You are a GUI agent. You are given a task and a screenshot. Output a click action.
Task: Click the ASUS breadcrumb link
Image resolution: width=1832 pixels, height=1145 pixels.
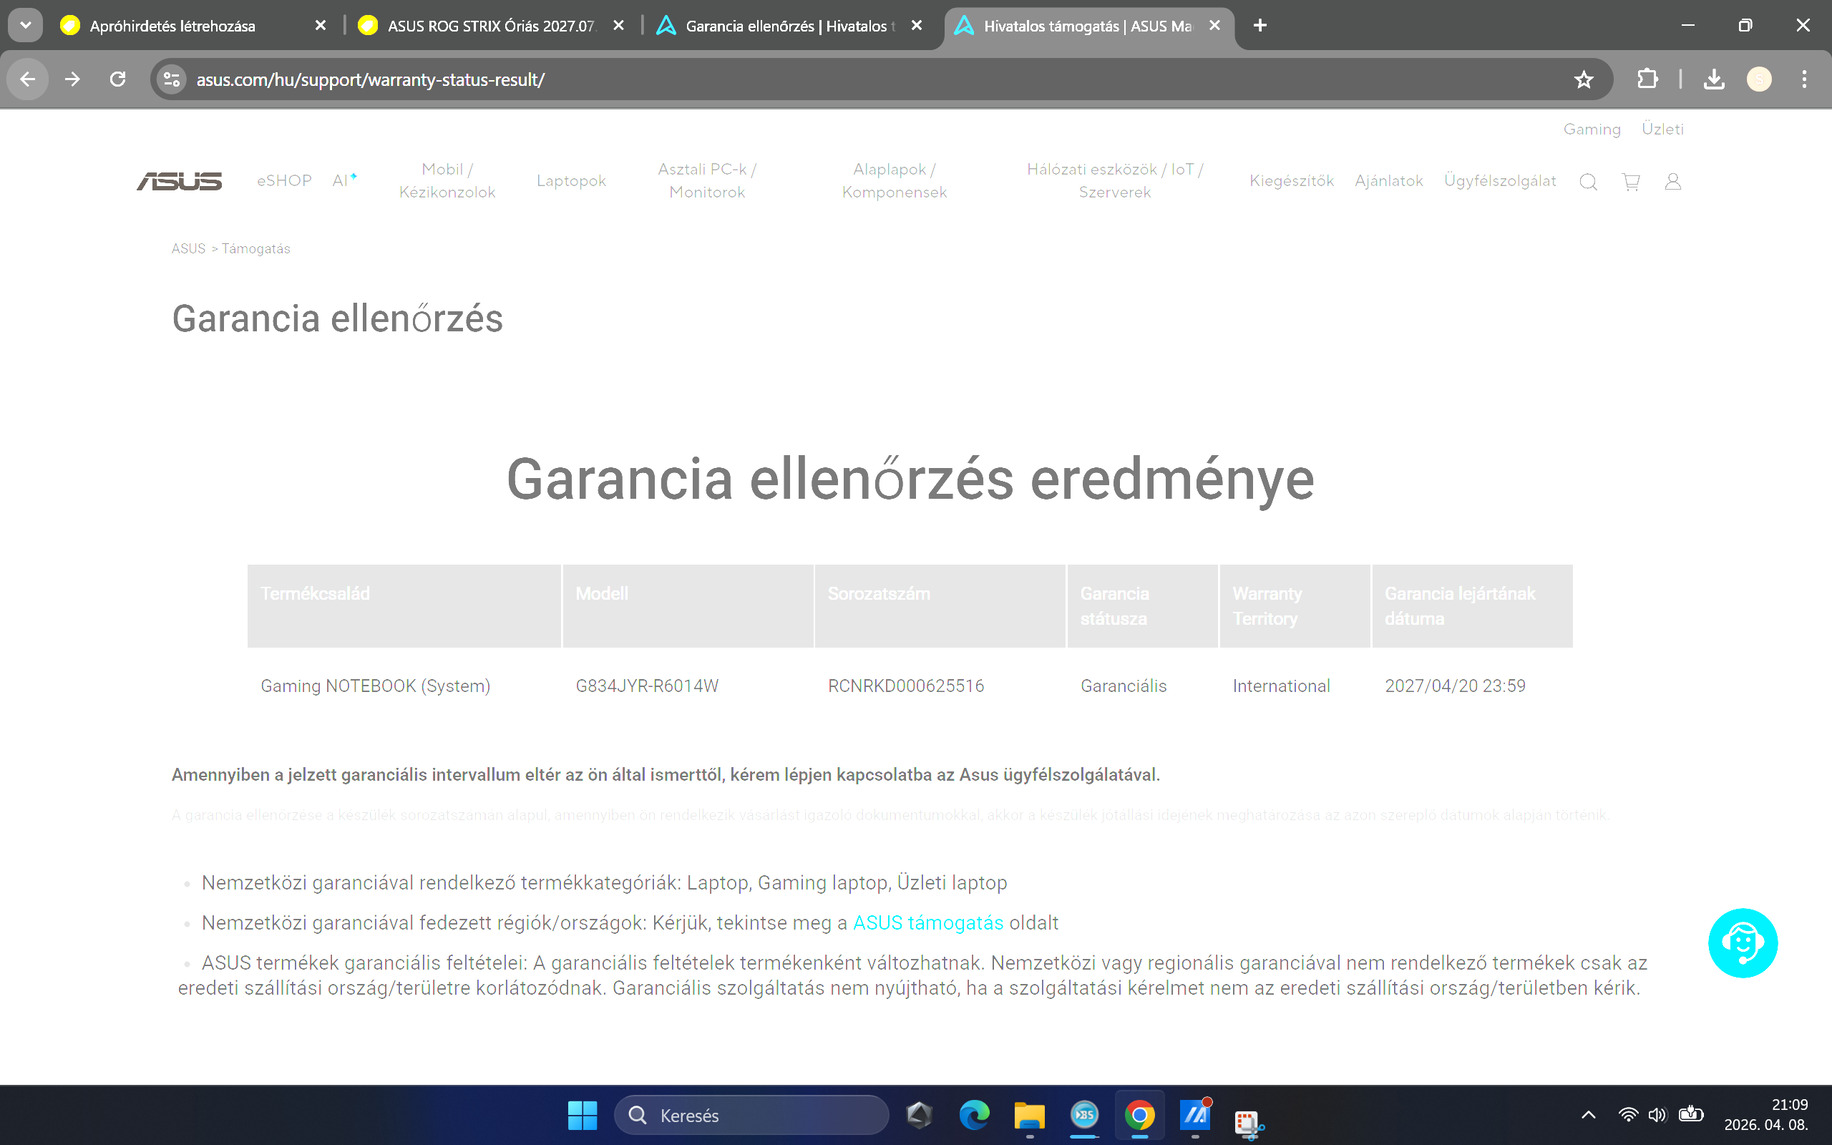point(188,249)
